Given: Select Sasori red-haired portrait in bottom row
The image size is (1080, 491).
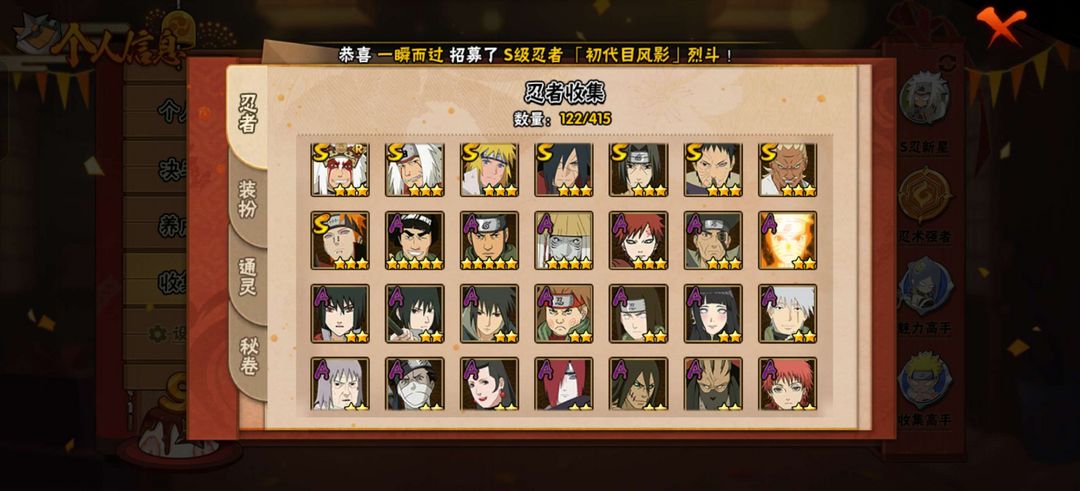Looking at the screenshot, I should pyautogui.click(x=787, y=384).
